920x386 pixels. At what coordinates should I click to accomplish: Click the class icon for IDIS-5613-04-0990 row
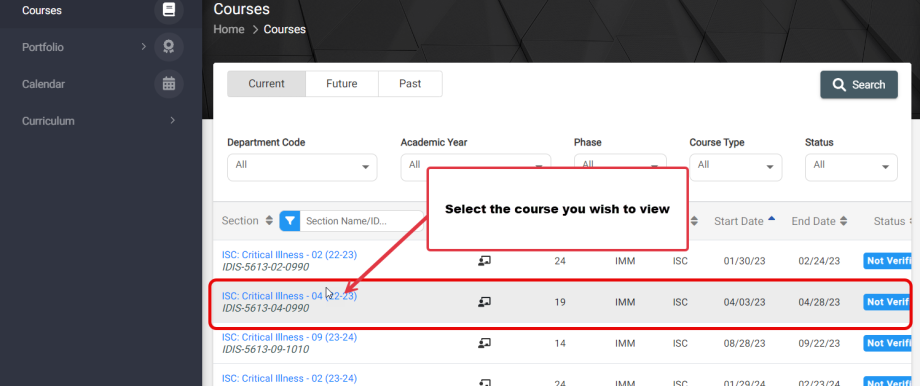click(x=484, y=302)
